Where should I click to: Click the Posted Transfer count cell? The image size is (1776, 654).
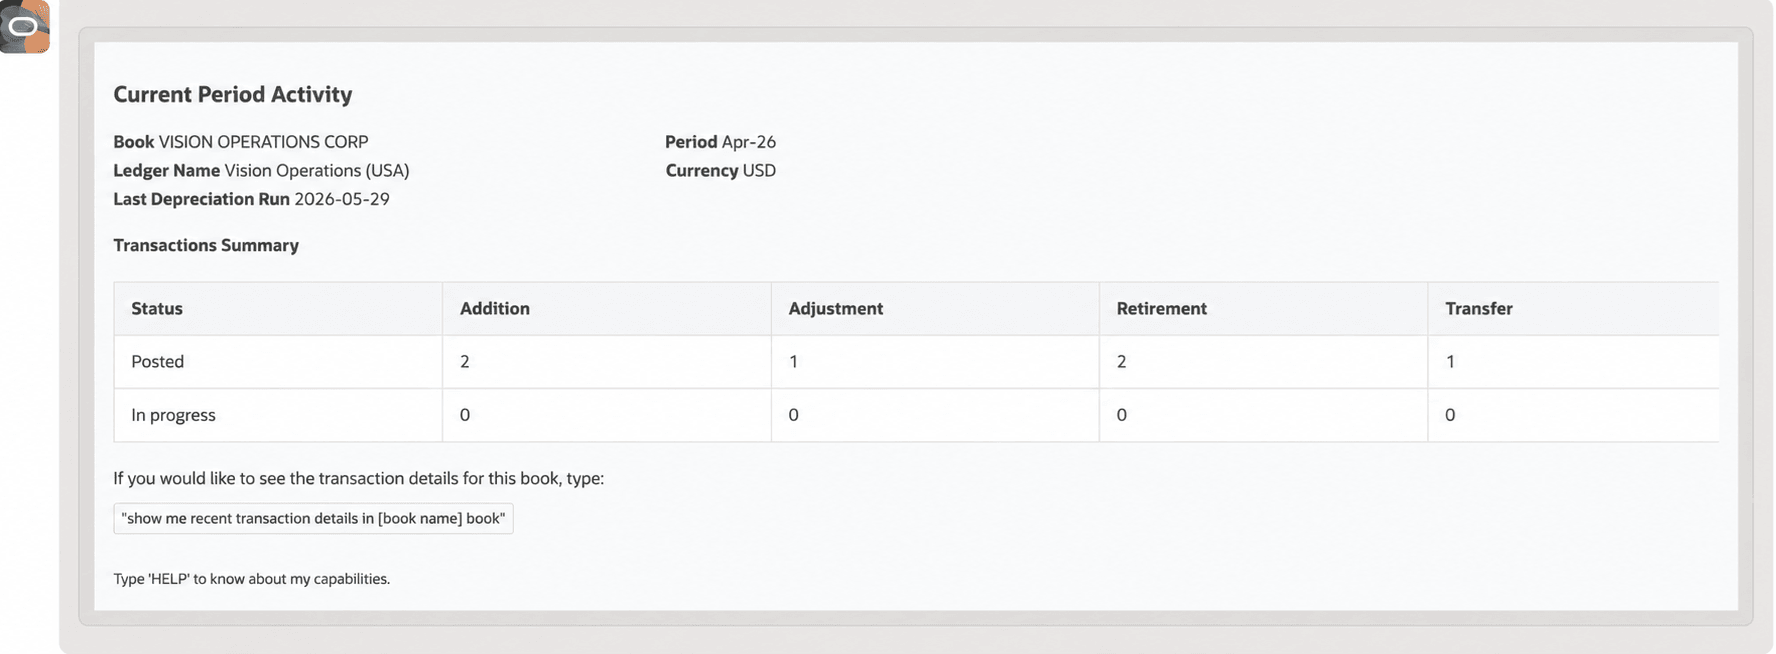(1573, 361)
